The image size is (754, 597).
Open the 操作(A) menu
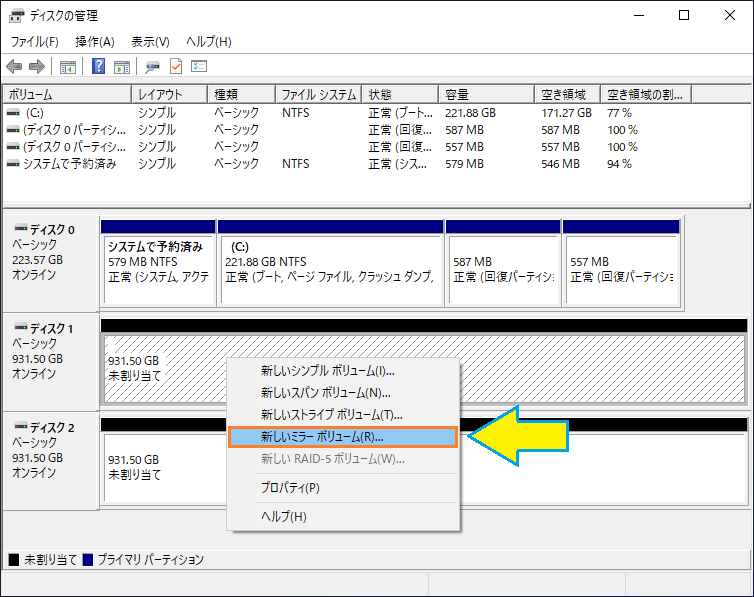(x=95, y=42)
